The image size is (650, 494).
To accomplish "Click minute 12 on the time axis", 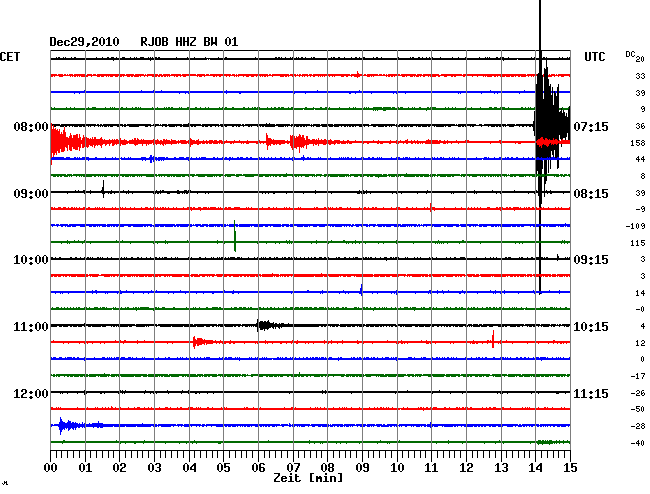I will (x=466, y=468).
